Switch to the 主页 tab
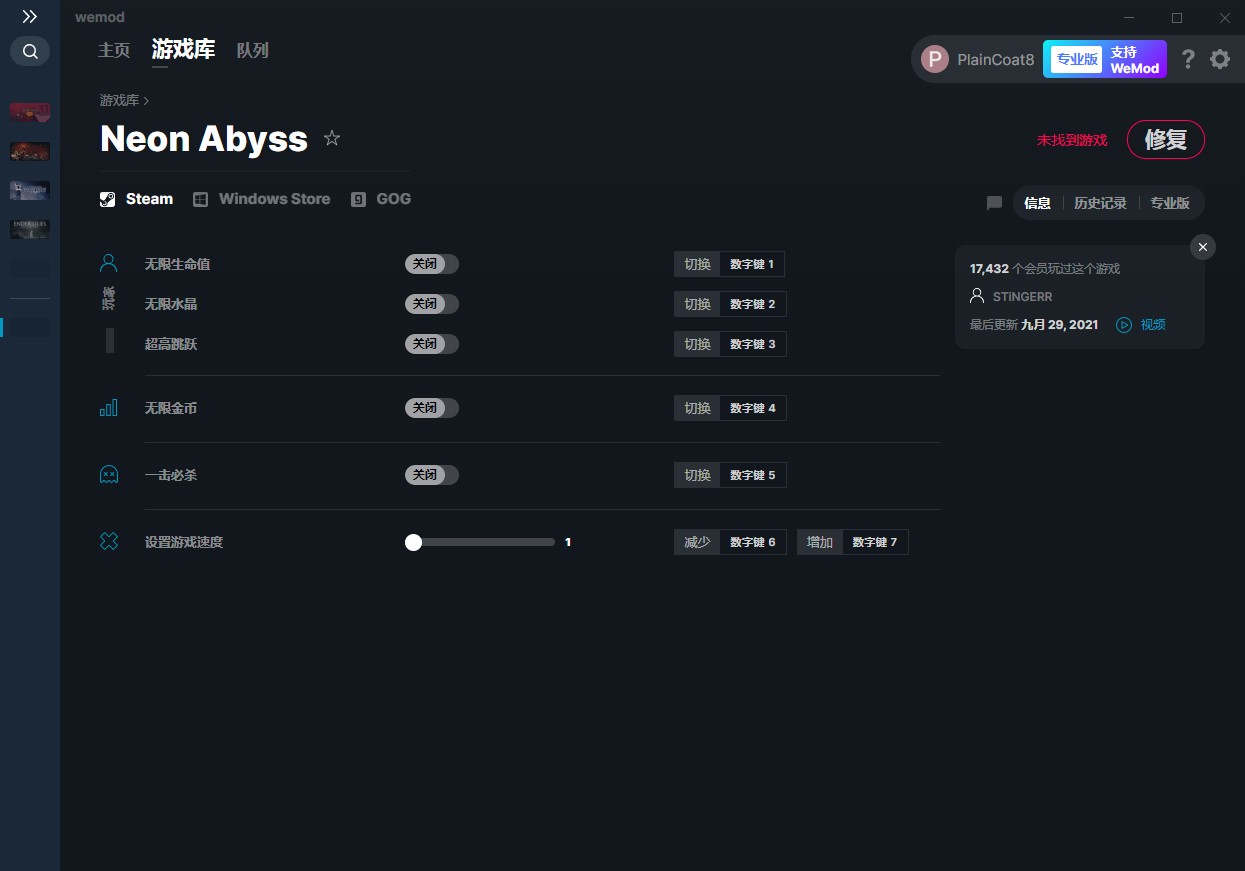The width and height of the screenshot is (1245, 871). point(114,50)
